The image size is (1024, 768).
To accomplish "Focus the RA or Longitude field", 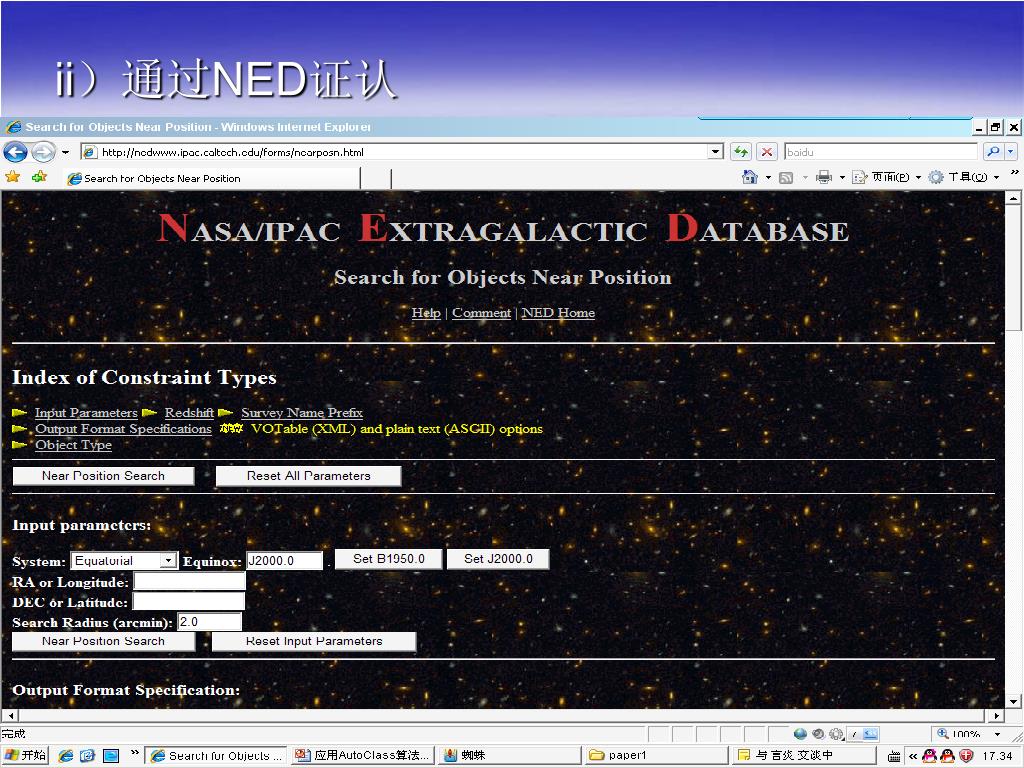I will [189, 581].
